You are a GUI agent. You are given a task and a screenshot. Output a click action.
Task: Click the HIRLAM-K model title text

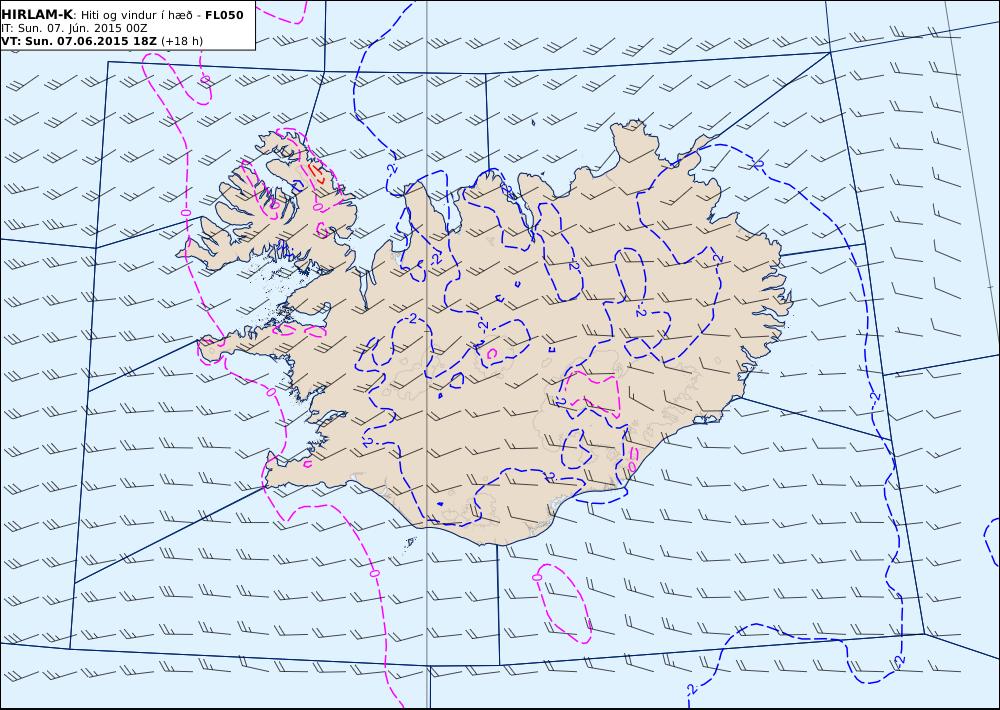tap(37, 15)
